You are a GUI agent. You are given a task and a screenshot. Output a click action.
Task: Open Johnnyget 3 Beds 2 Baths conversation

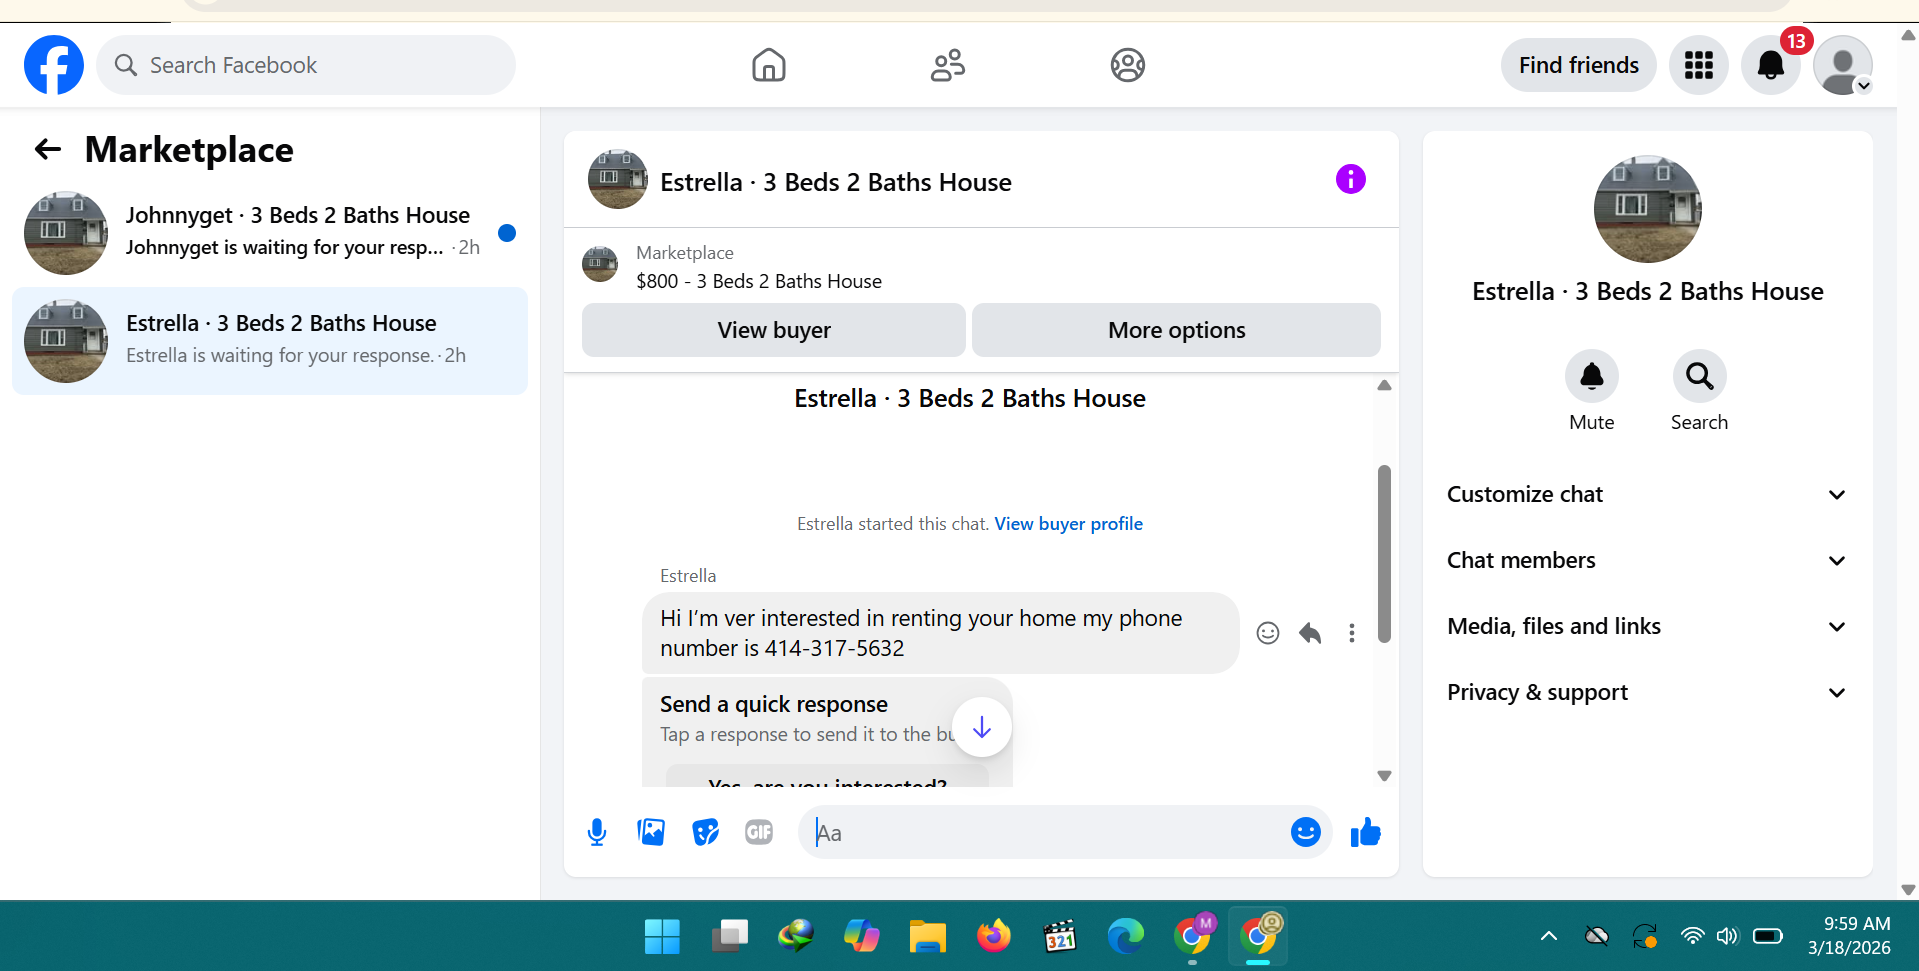click(270, 233)
